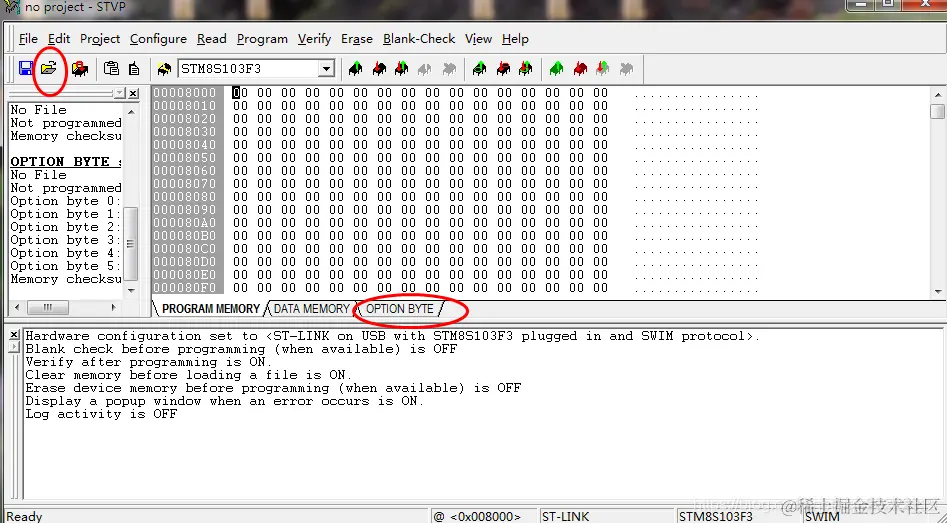Click 'Hardware configuration set to' log line
Image resolution: width=947 pixels, height=523 pixels.
click(x=393, y=336)
